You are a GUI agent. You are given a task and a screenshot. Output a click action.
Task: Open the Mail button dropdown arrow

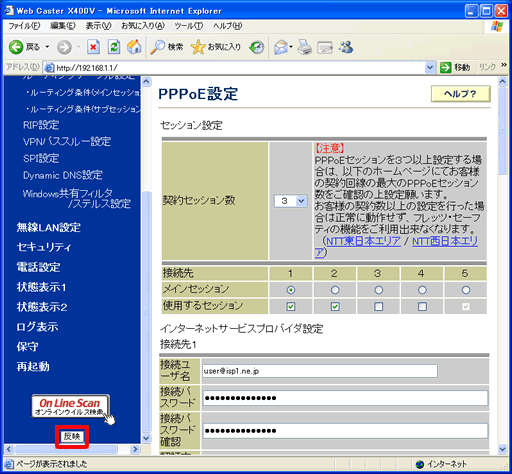coord(291,47)
